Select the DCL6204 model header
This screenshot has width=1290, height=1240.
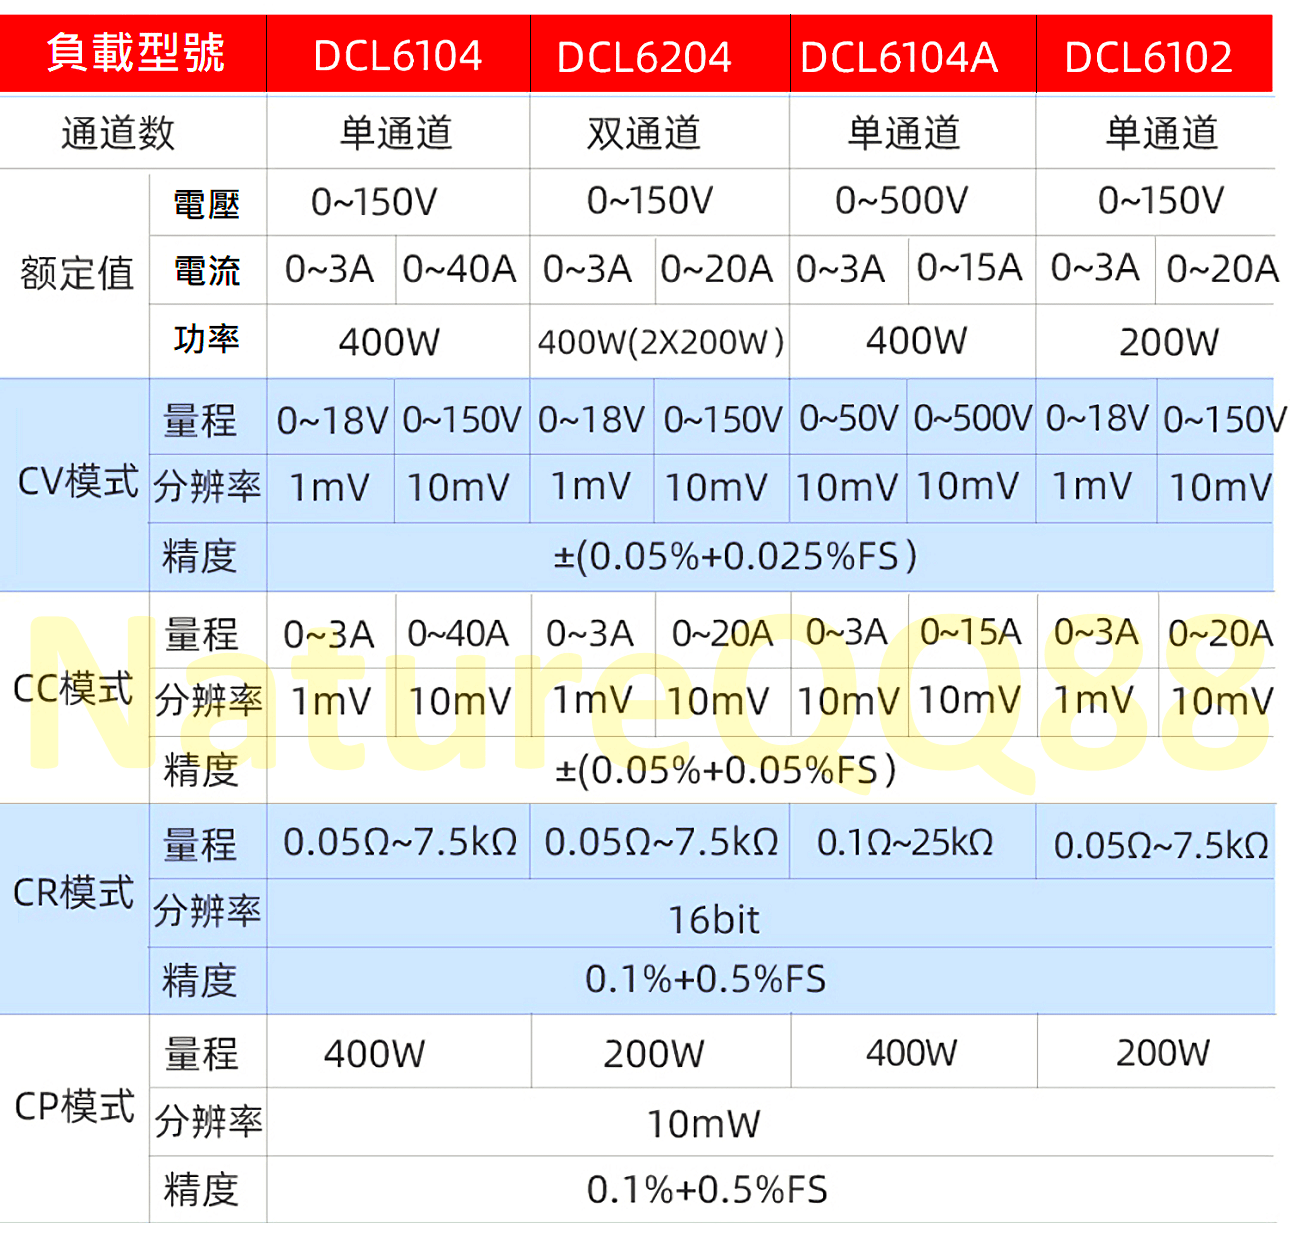644,57
